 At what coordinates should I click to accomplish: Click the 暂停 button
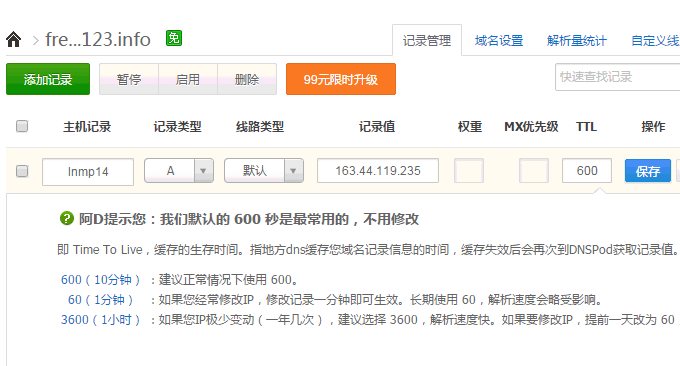[x=129, y=79]
